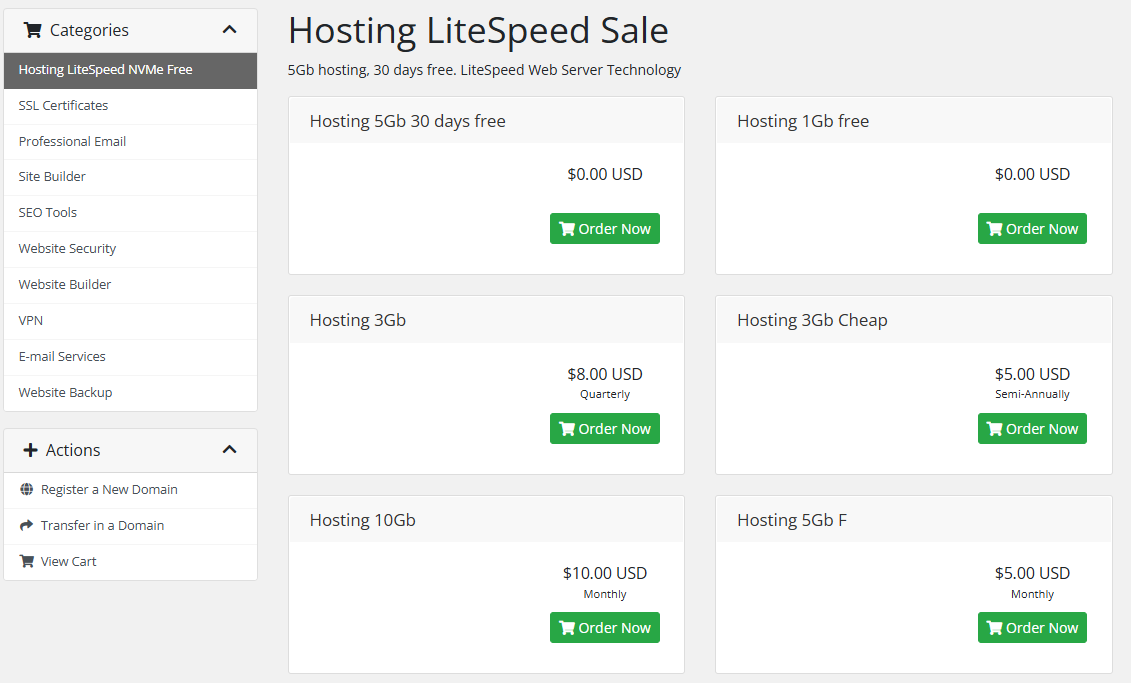Viewport: 1131px width, 683px height.
Task: Click the Hosting 10Gb title
Action: tap(363, 520)
